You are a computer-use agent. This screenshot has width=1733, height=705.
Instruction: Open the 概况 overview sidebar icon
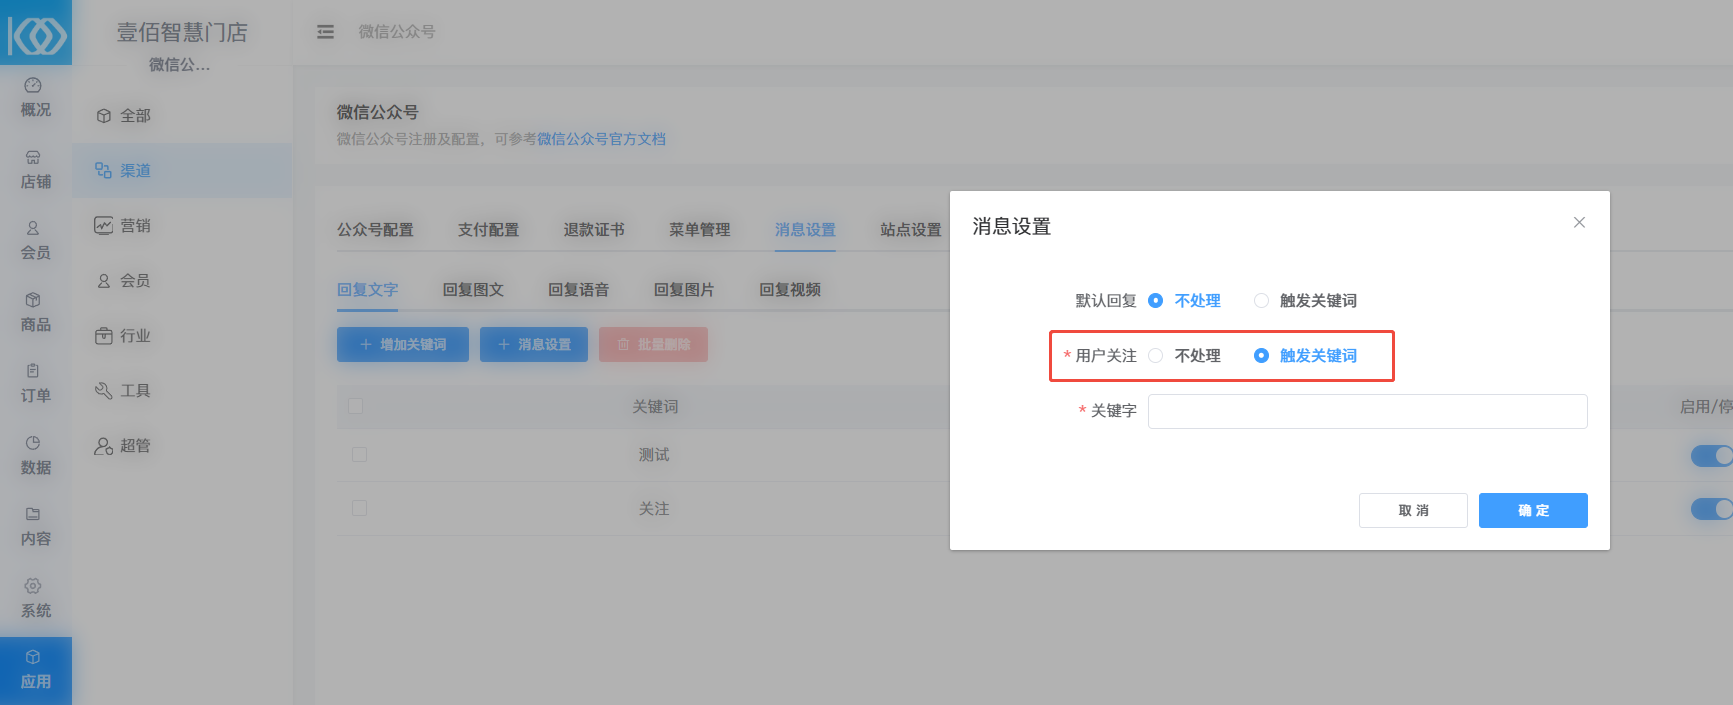click(35, 97)
